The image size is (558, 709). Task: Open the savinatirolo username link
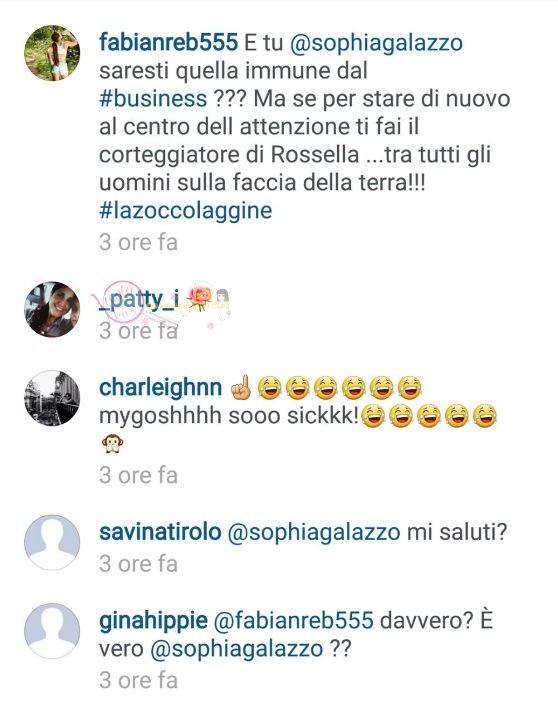pyautogui.click(x=160, y=532)
